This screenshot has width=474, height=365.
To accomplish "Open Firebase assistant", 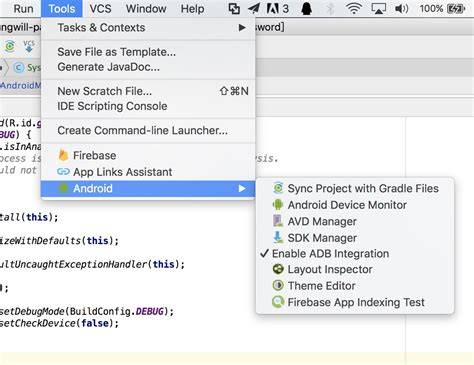I will [148, 155].
